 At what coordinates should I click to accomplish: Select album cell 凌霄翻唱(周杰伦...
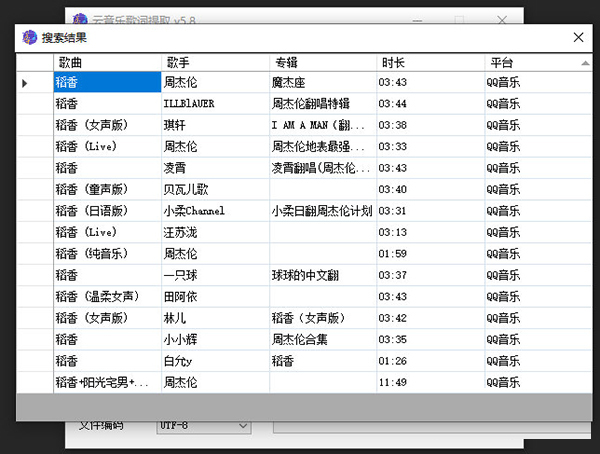(323, 168)
